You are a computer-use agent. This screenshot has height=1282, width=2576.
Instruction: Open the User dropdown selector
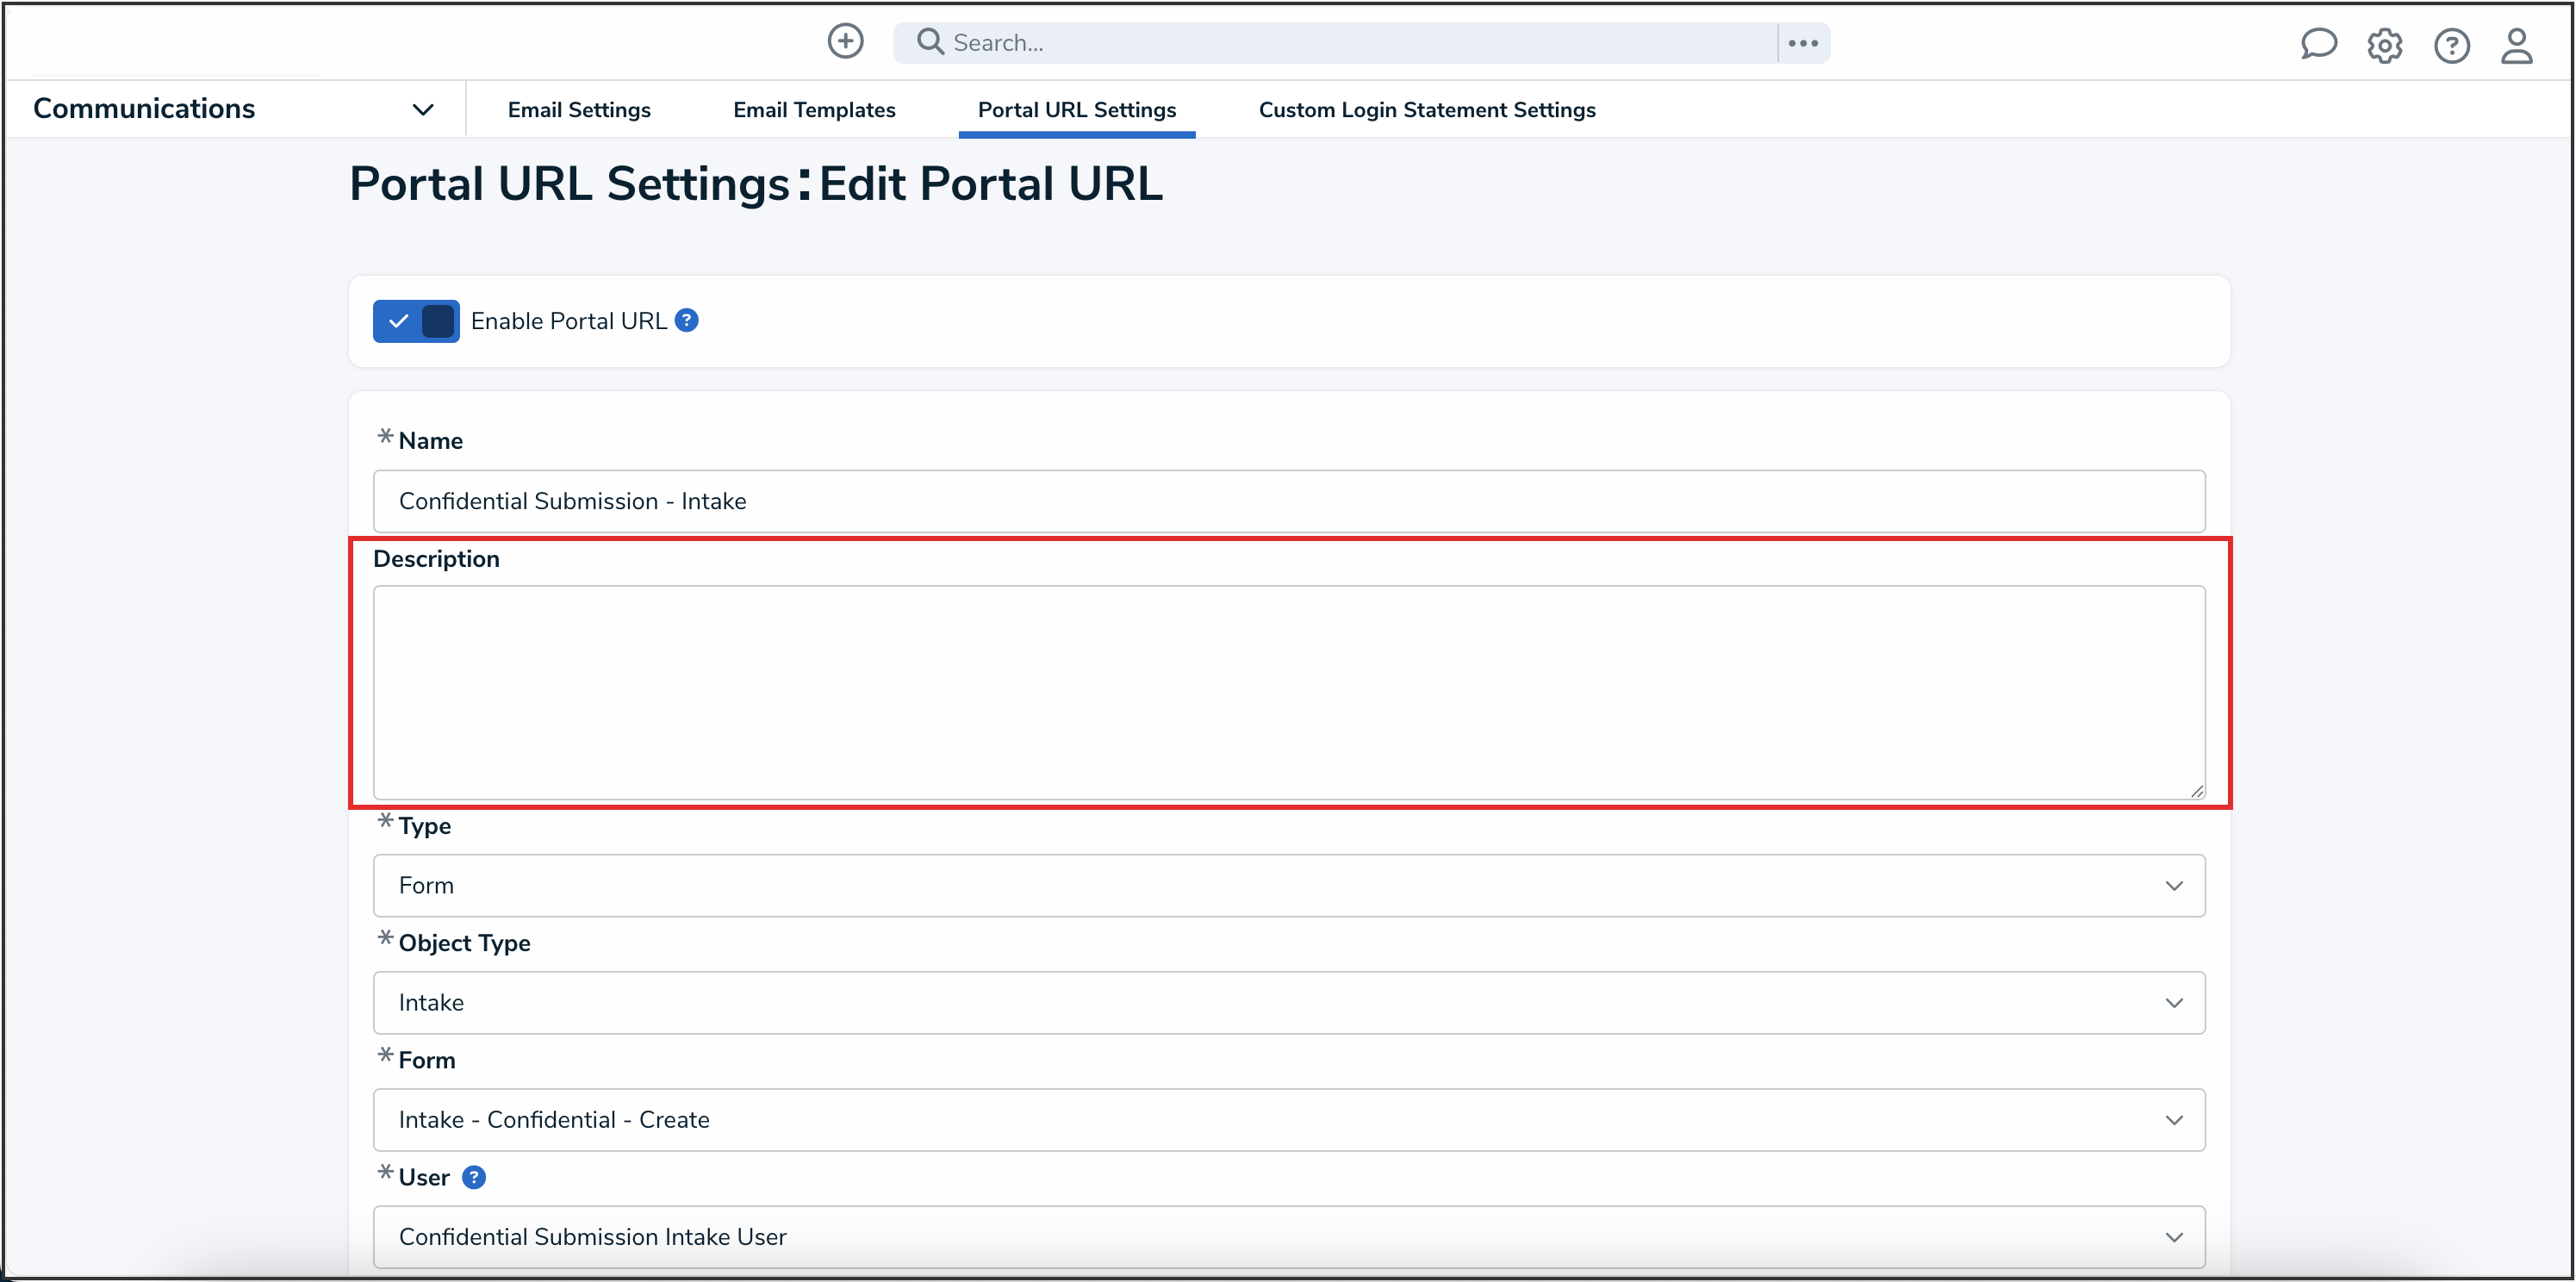pos(1288,1236)
